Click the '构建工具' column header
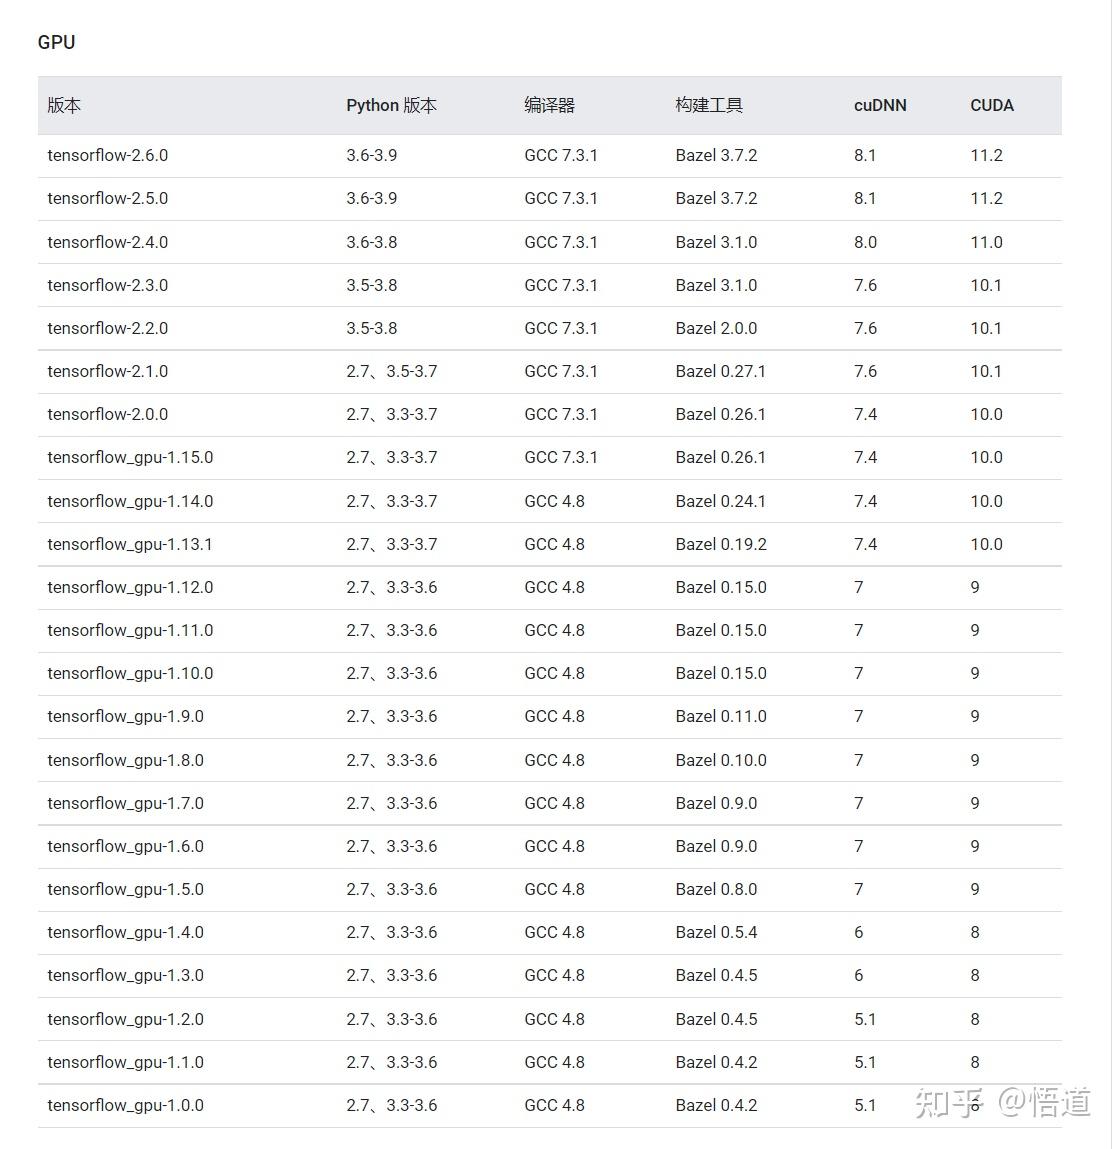 click(x=709, y=106)
